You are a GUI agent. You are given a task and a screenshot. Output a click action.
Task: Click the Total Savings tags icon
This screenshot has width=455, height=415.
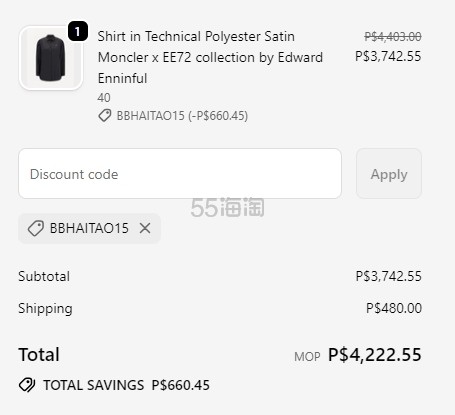(27, 385)
